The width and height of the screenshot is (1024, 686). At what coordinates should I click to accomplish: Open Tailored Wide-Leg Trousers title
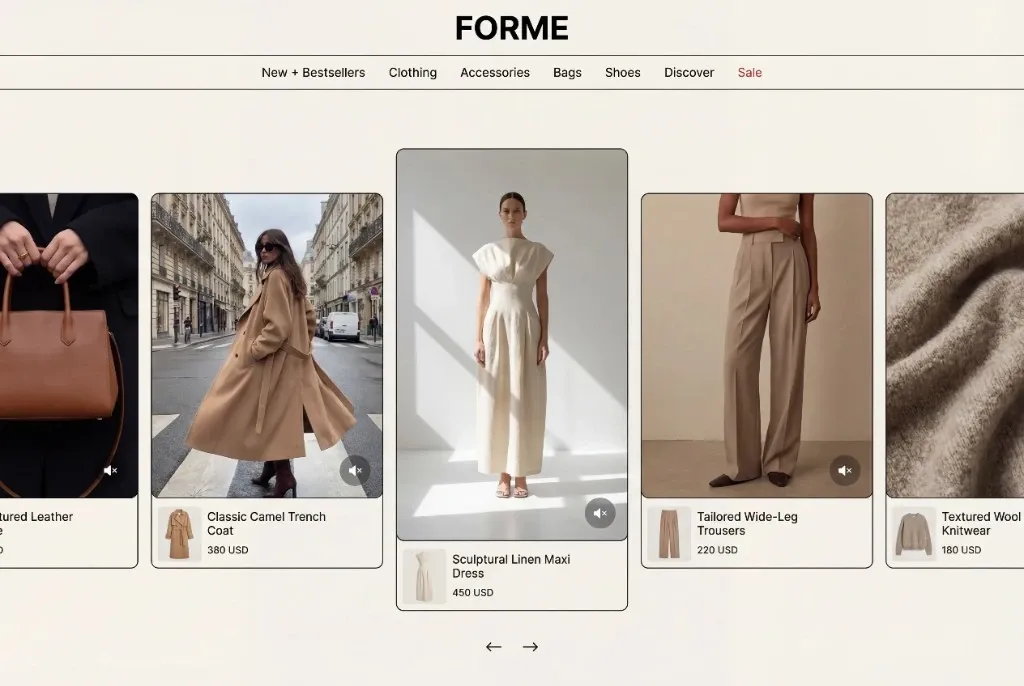click(747, 523)
